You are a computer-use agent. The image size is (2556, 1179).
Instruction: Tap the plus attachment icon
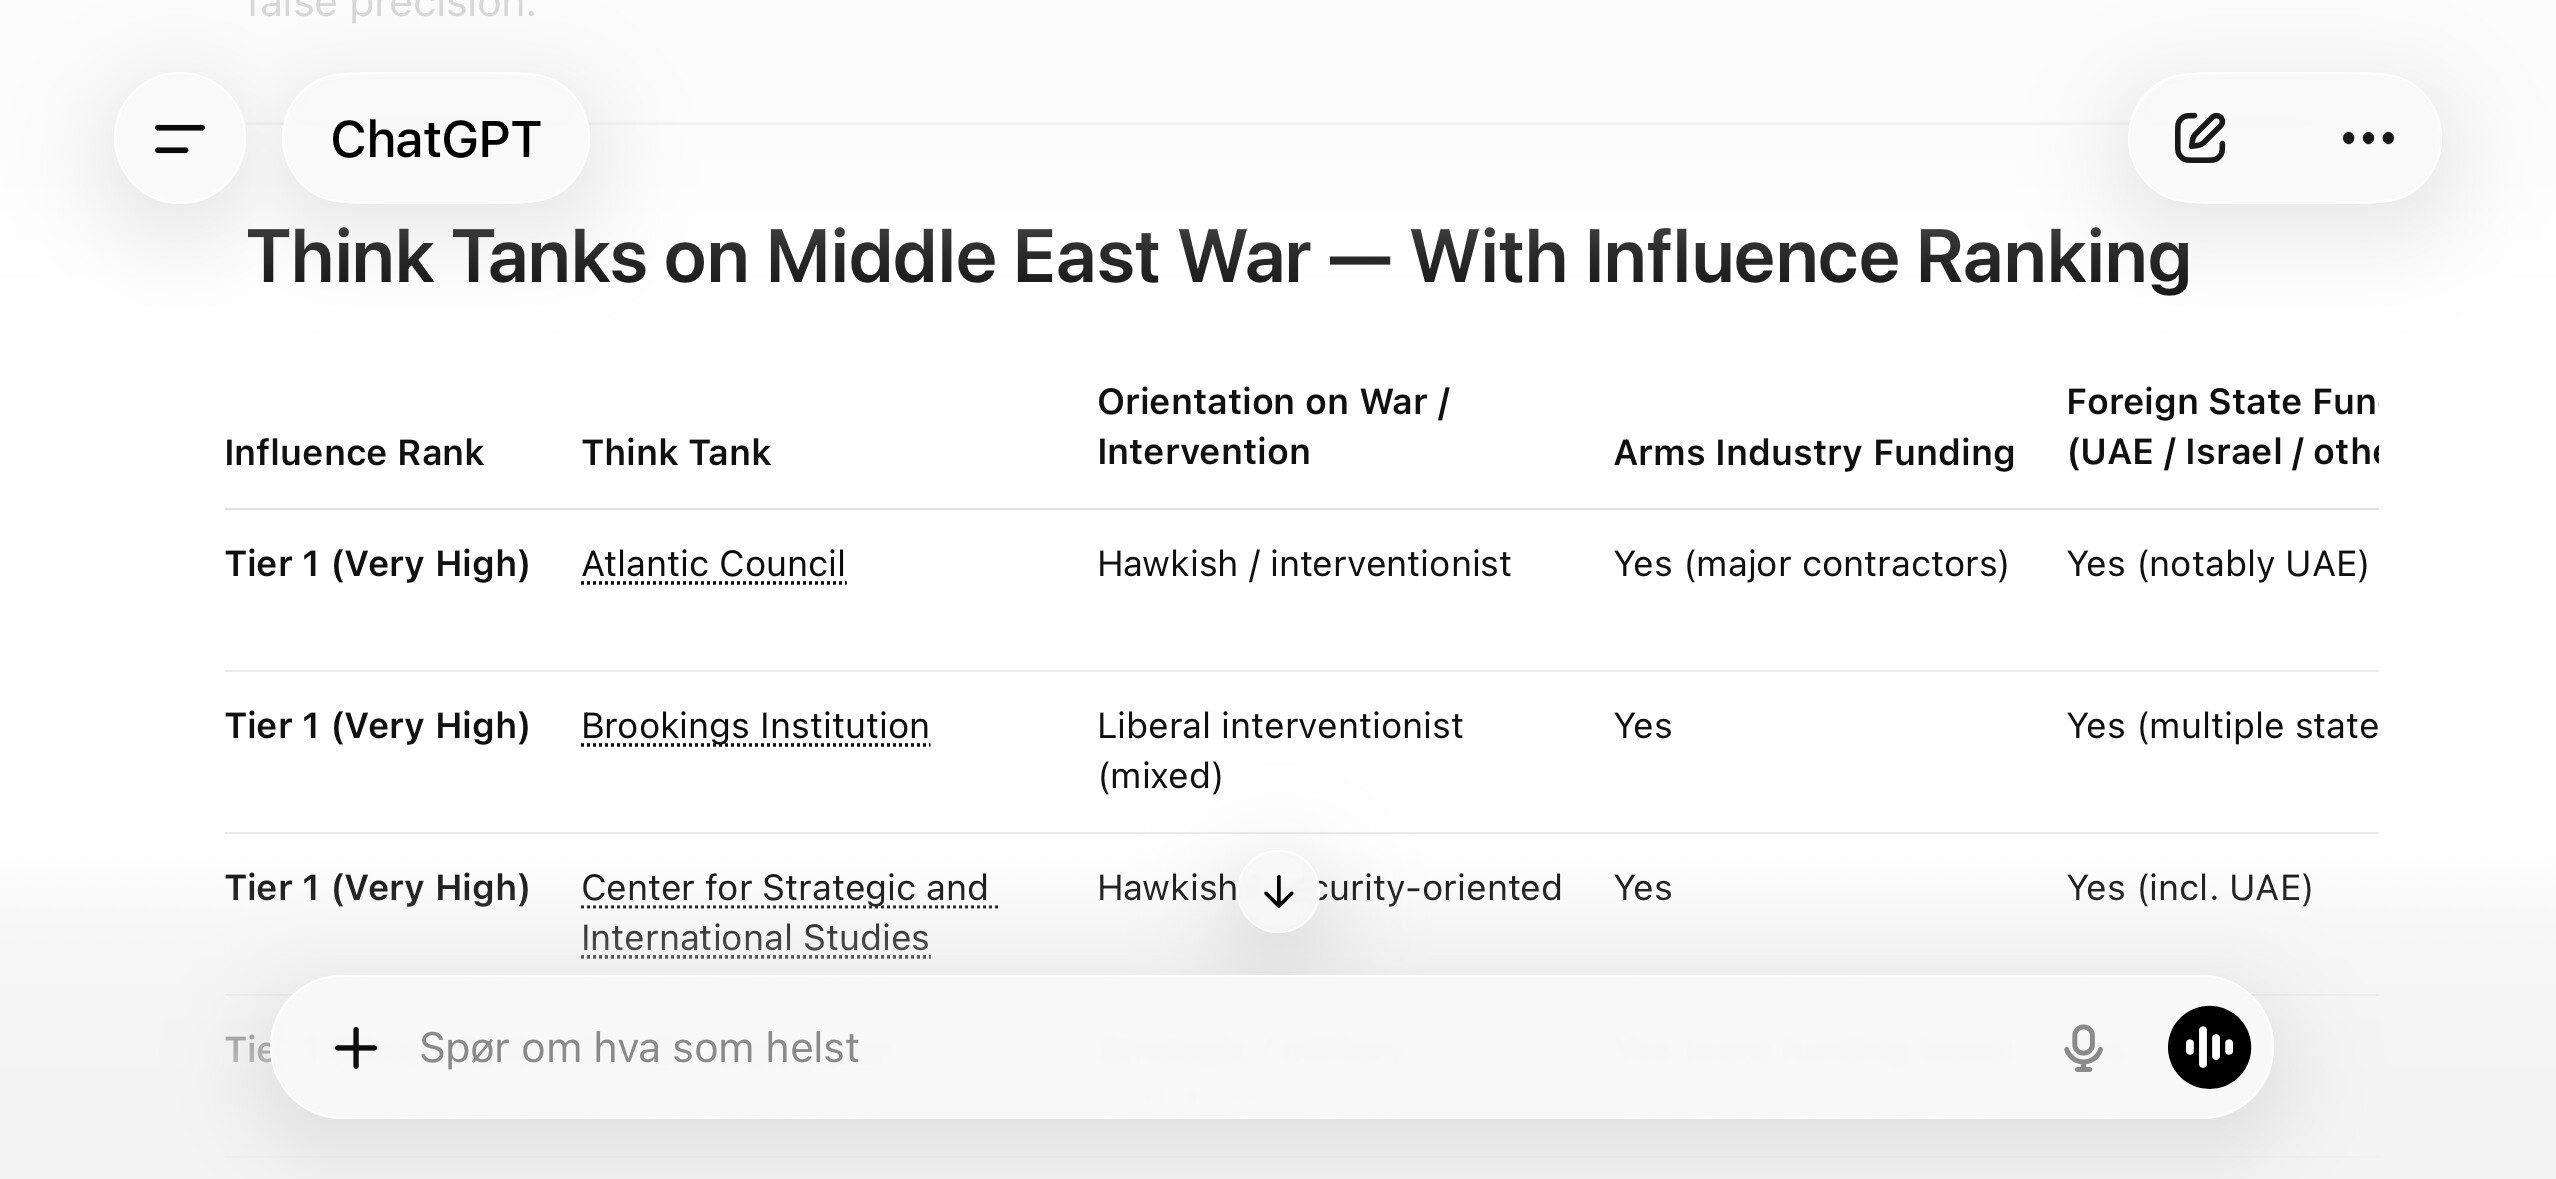click(x=356, y=1048)
